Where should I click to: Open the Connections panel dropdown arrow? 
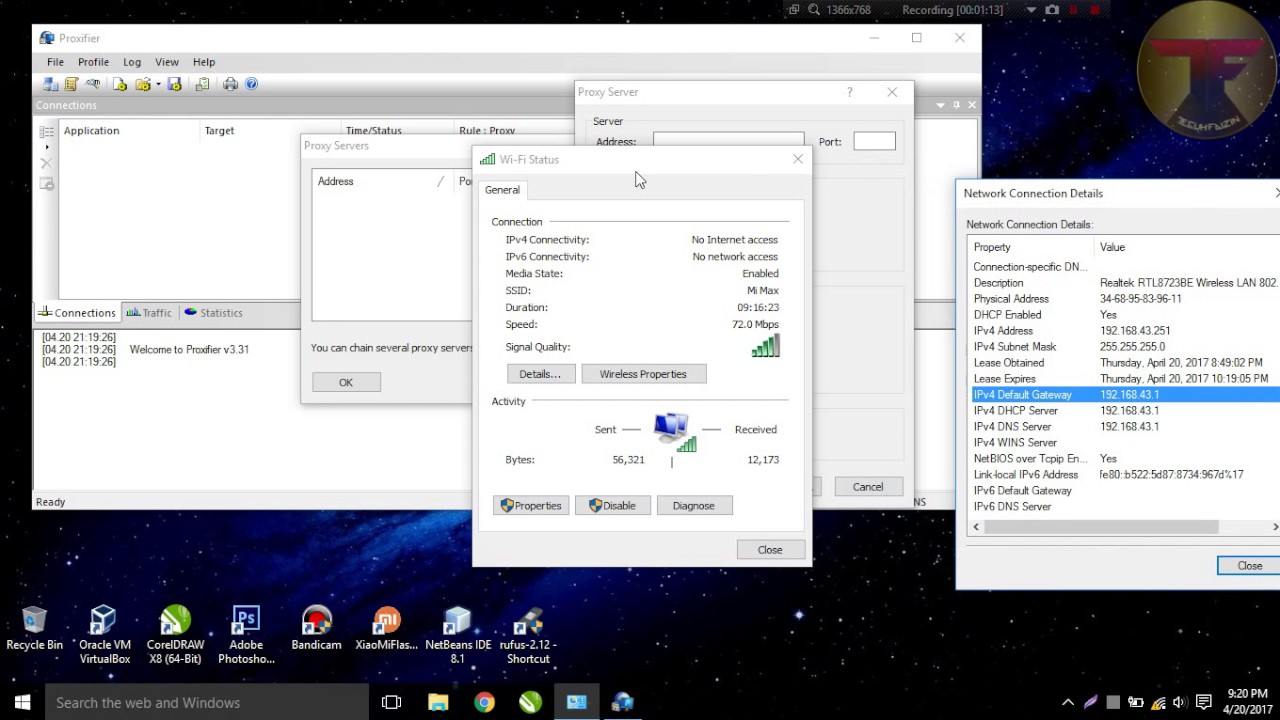pyautogui.click(x=940, y=105)
